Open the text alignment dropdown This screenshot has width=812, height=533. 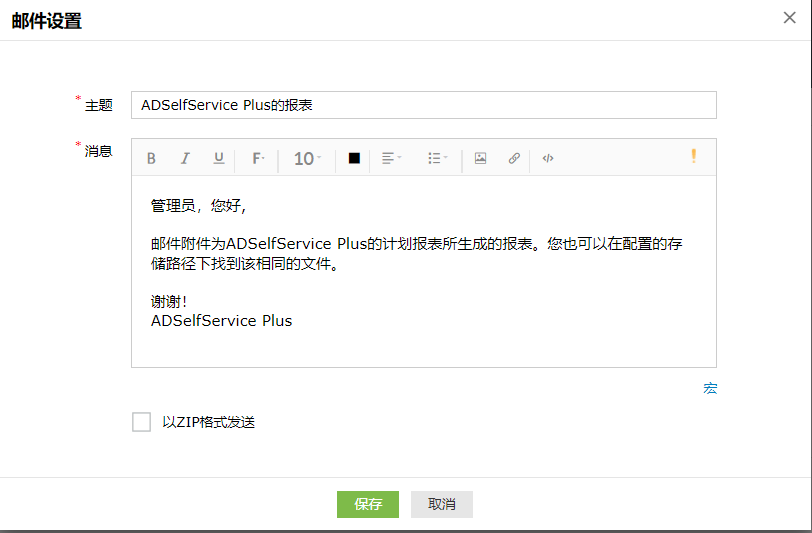click(392, 158)
